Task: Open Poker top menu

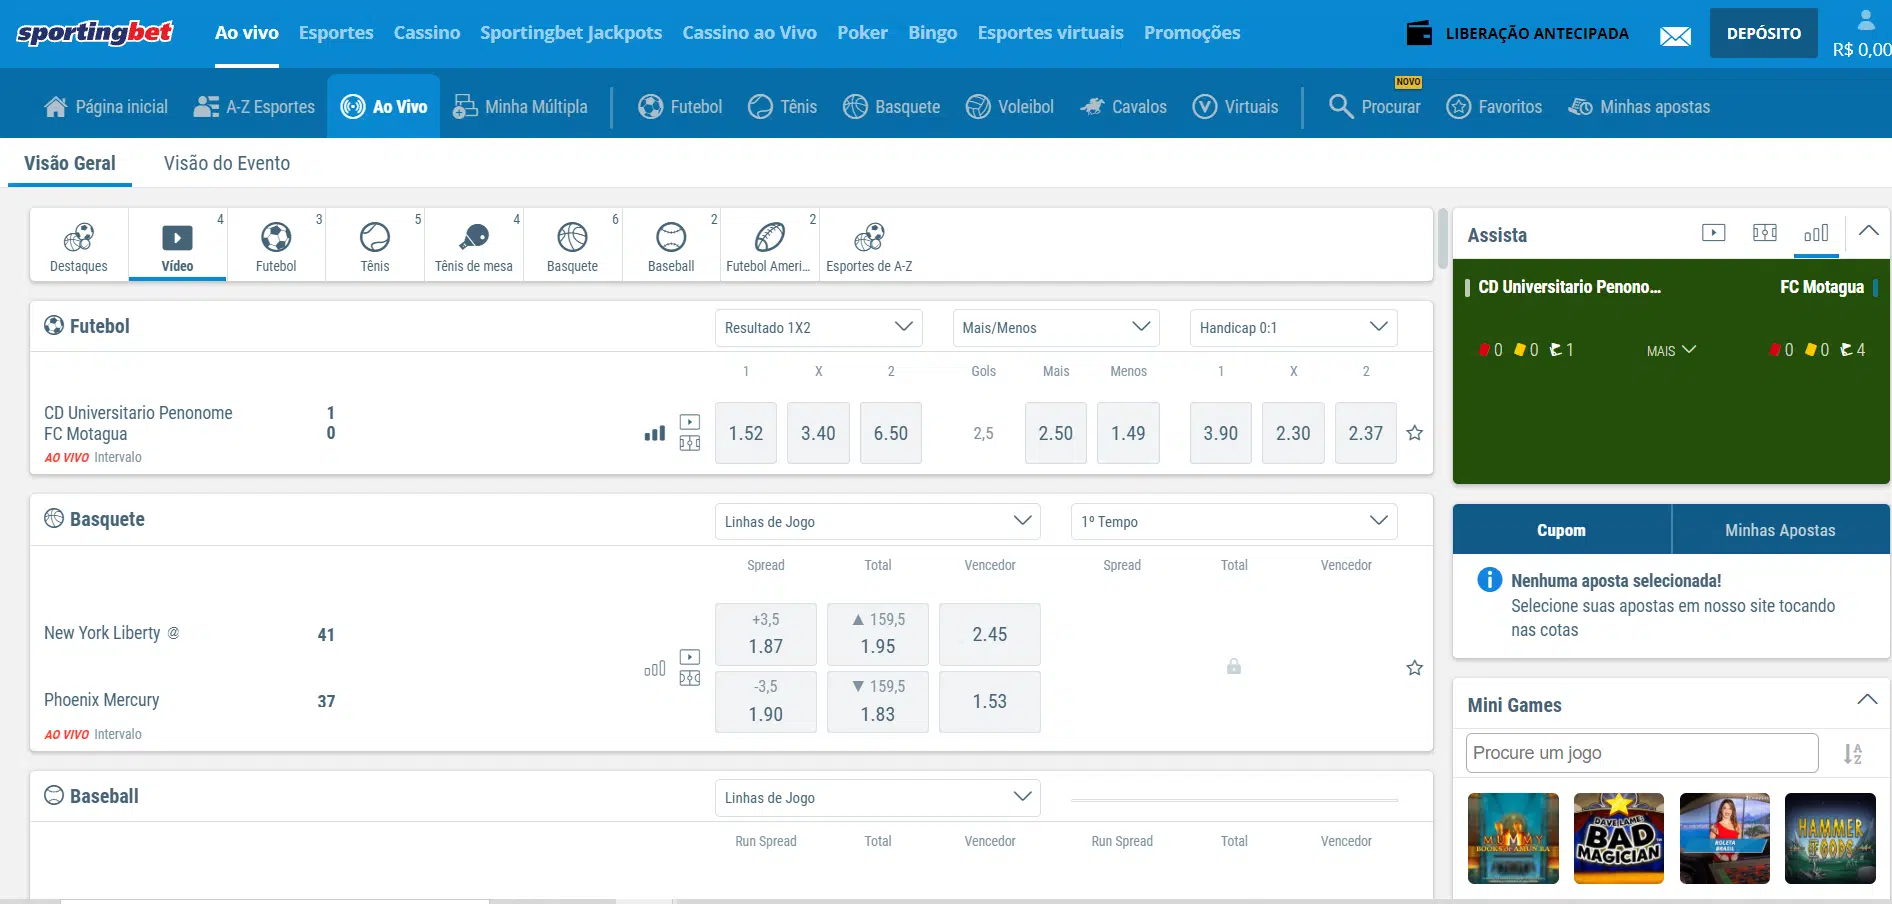Action: tap(862, 33)
